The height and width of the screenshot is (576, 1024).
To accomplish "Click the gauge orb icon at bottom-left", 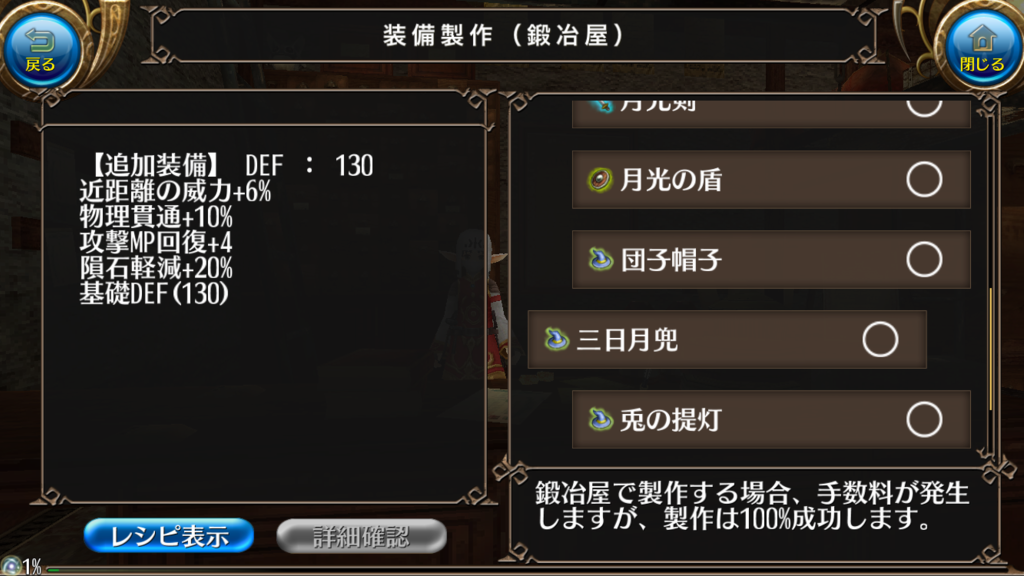I will tap(11, 566).
